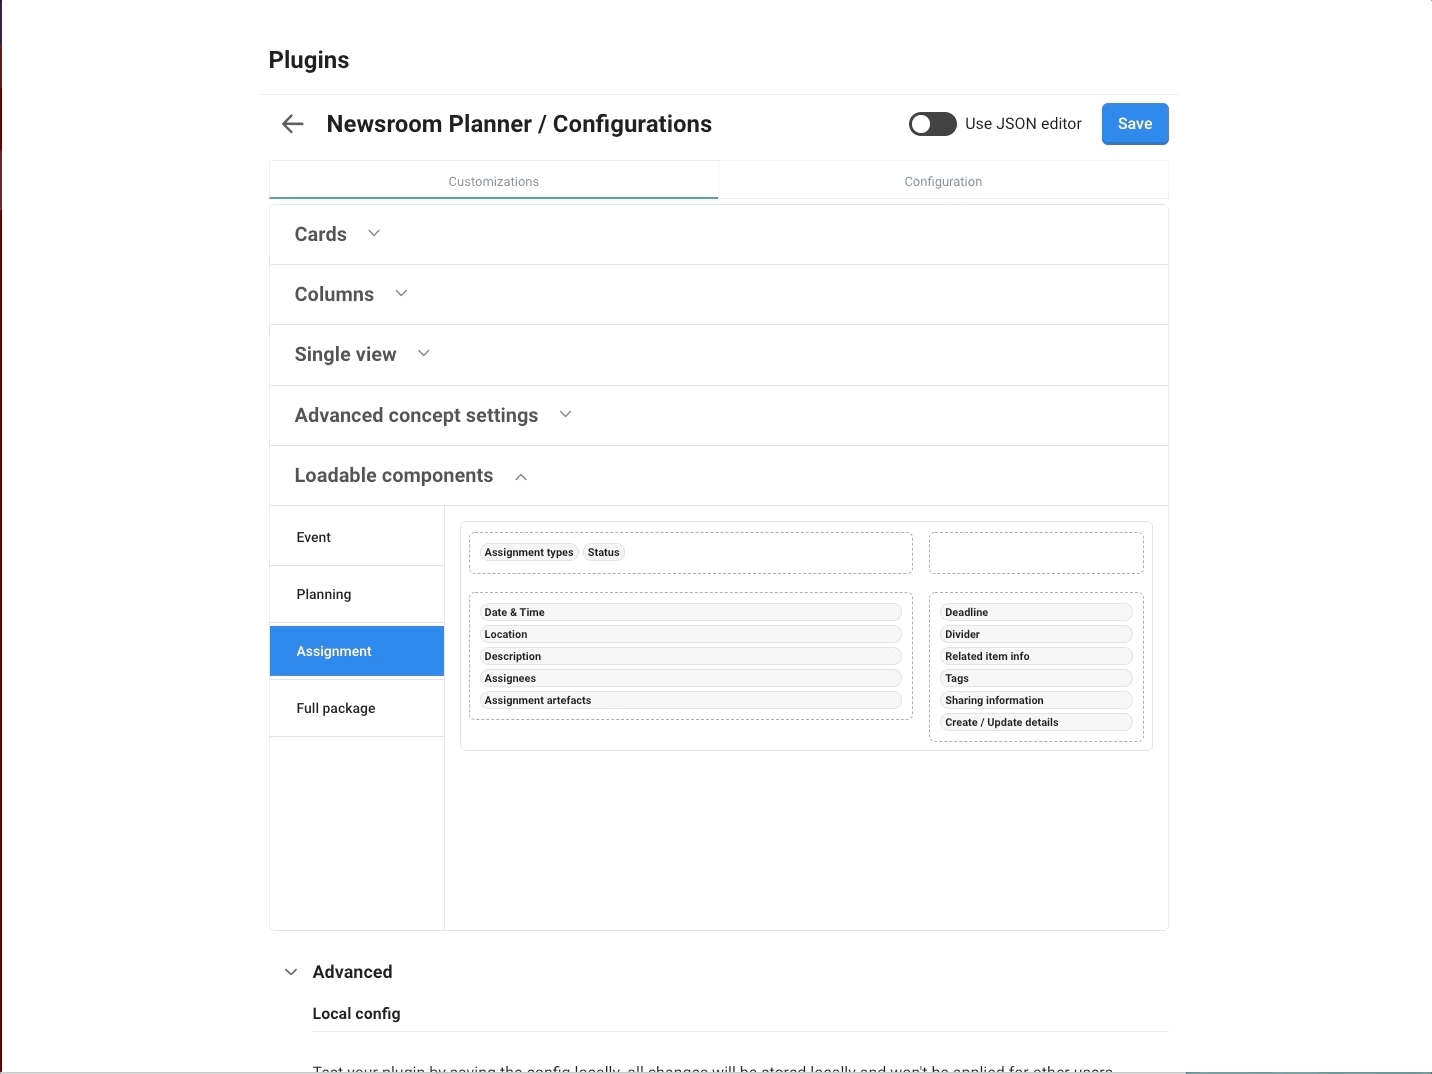Screen dimensions: 1432x1074
Task: Expand Advanced concept settings chevron
Action: pyautogui.click(x=565, y=415)
